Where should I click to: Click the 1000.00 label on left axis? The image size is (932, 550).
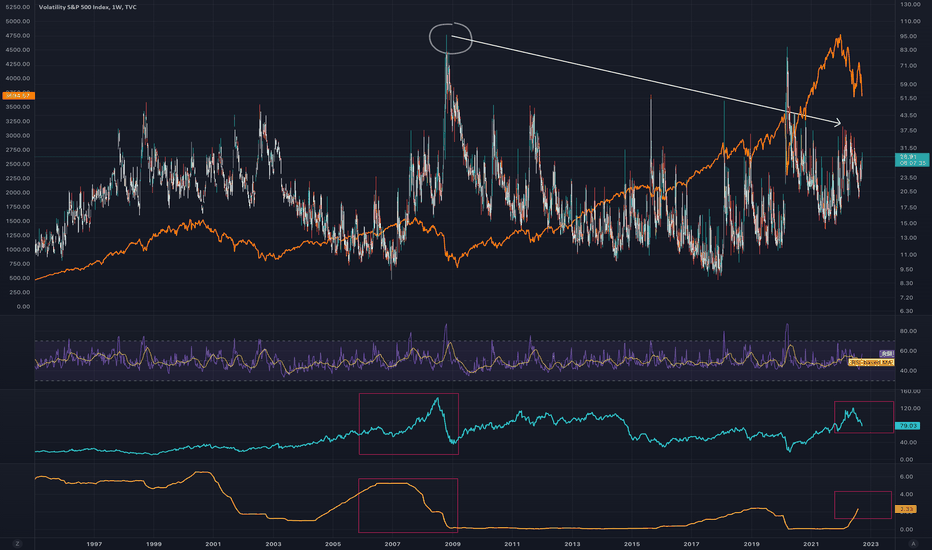pyautogui.click(x=17, y=250)
